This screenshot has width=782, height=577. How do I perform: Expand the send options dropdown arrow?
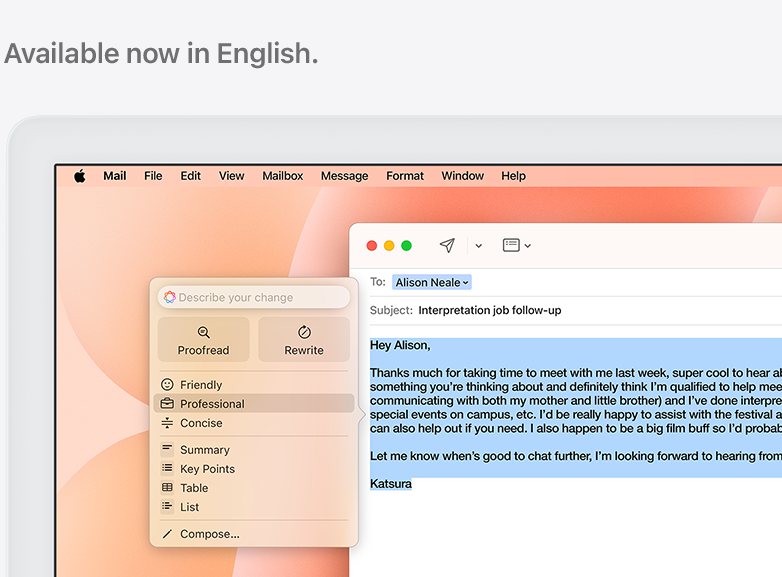(479, 246)
